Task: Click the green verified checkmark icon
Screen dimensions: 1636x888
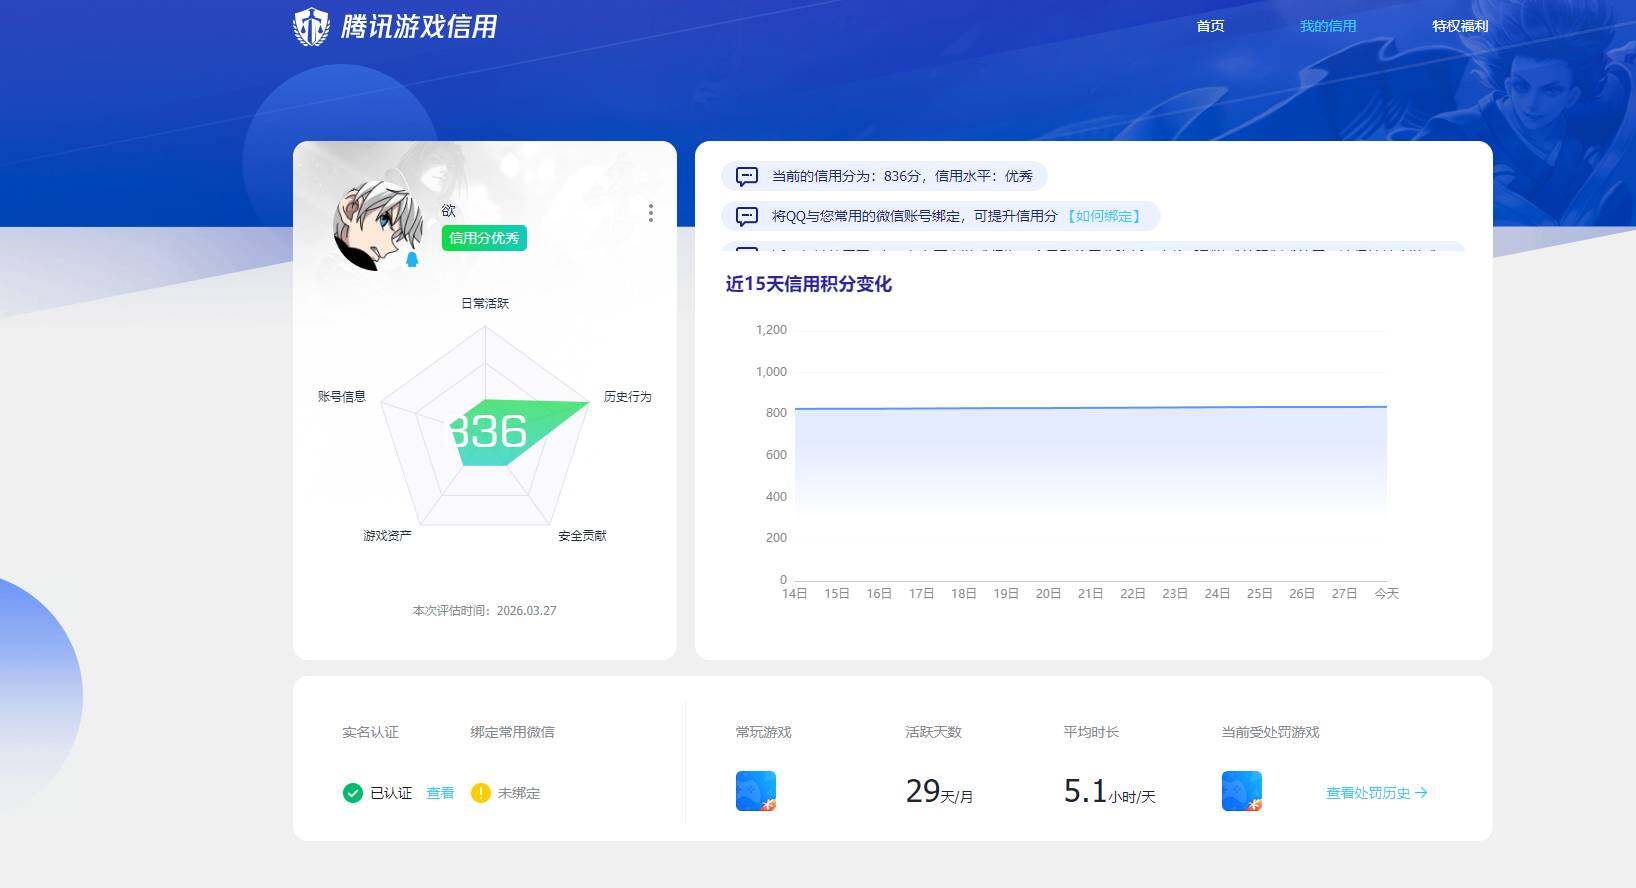Action: click(352, 793)
